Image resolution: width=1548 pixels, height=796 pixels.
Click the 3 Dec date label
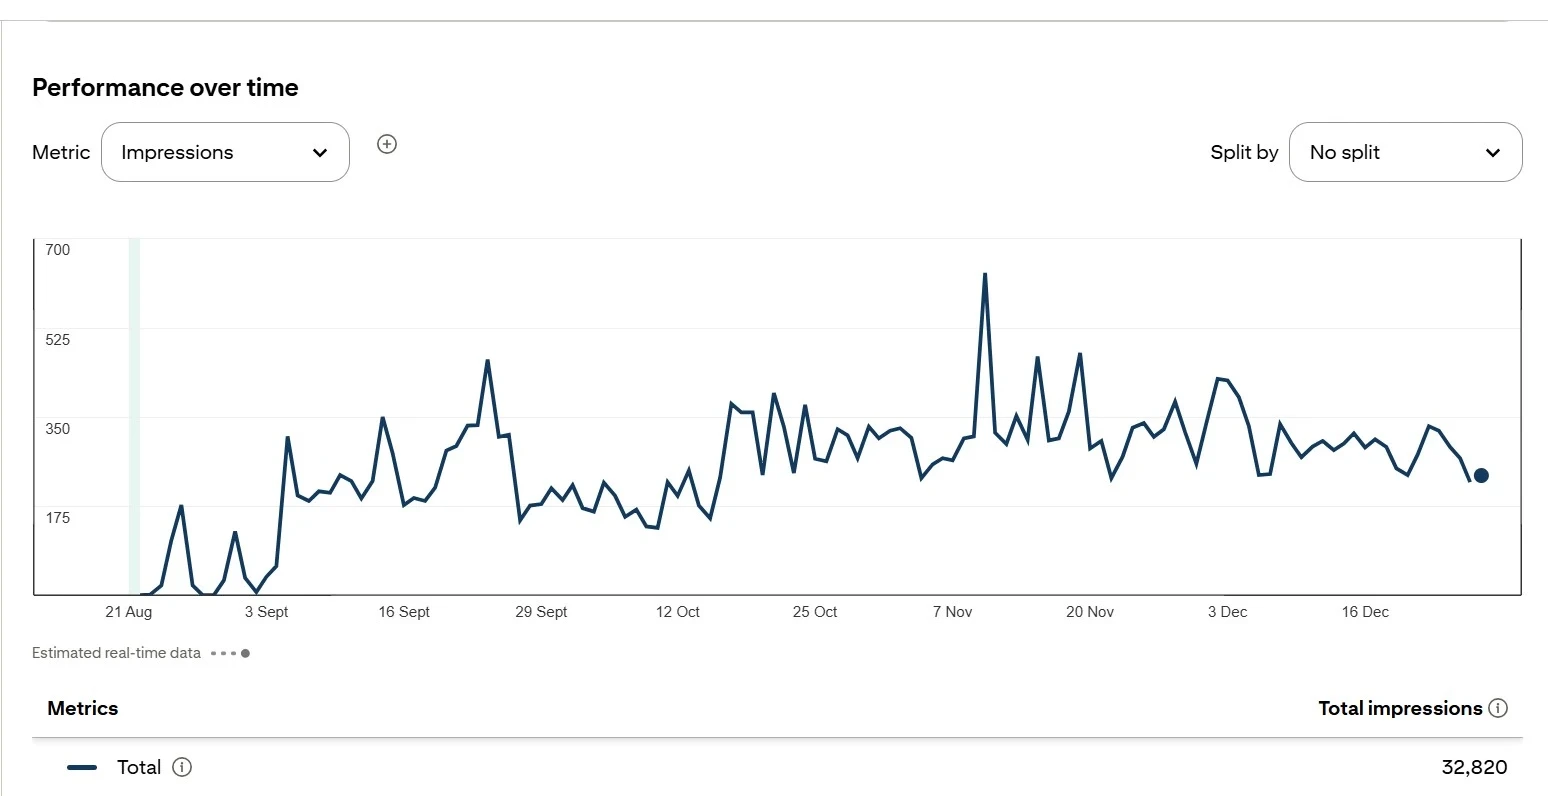pyautogui.click(x=1227, y=612)
